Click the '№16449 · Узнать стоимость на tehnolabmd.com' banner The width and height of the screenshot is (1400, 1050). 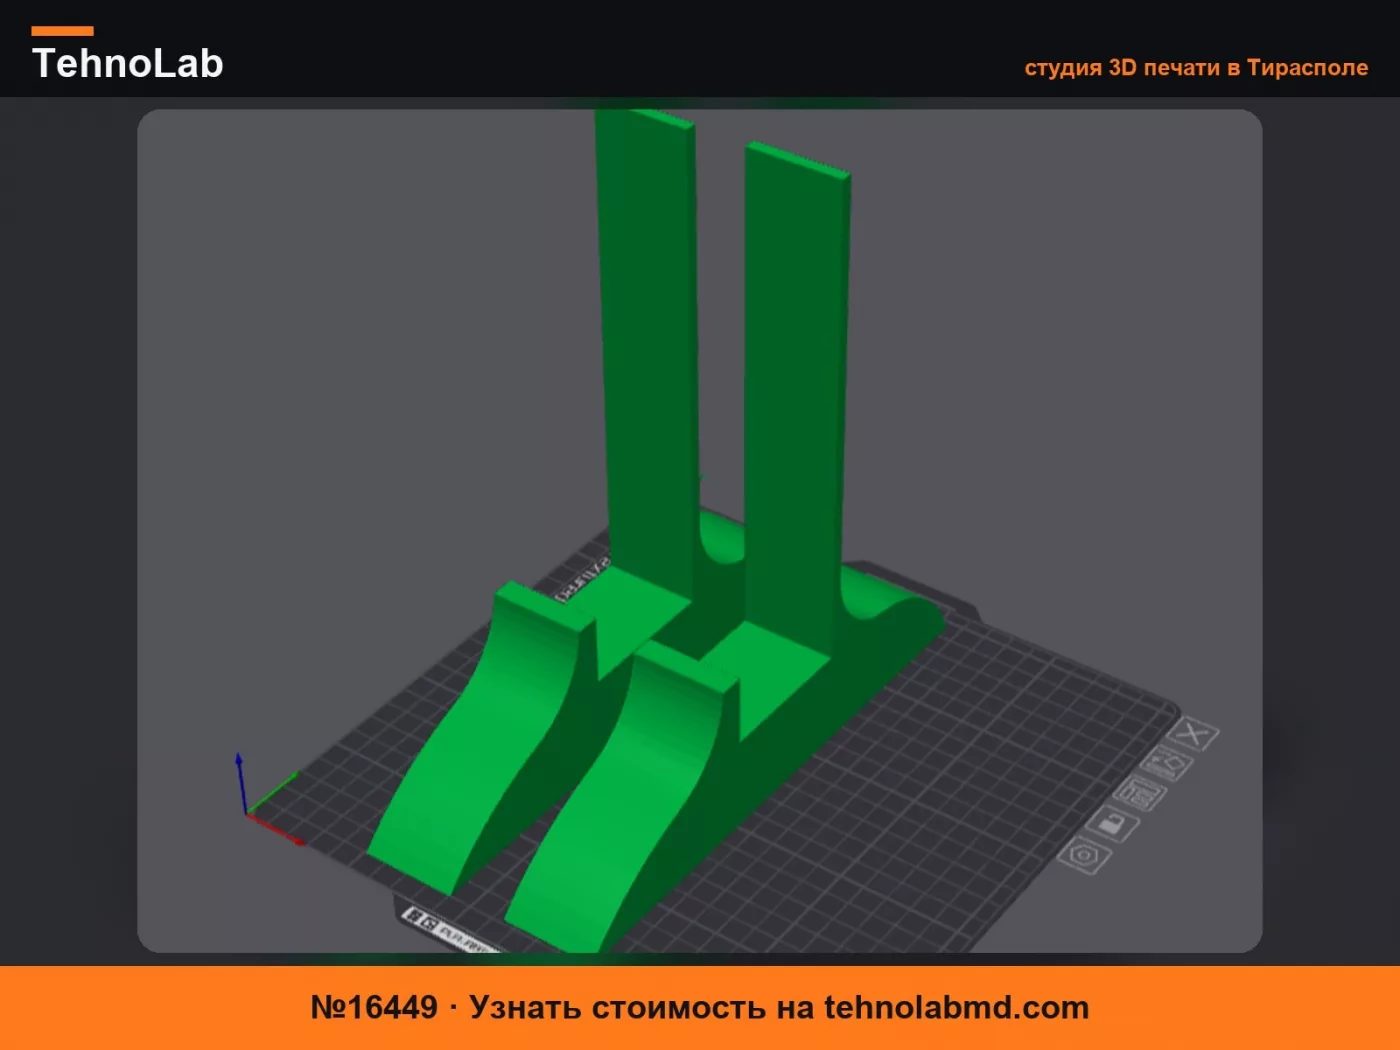click(x=700, y=1007)
